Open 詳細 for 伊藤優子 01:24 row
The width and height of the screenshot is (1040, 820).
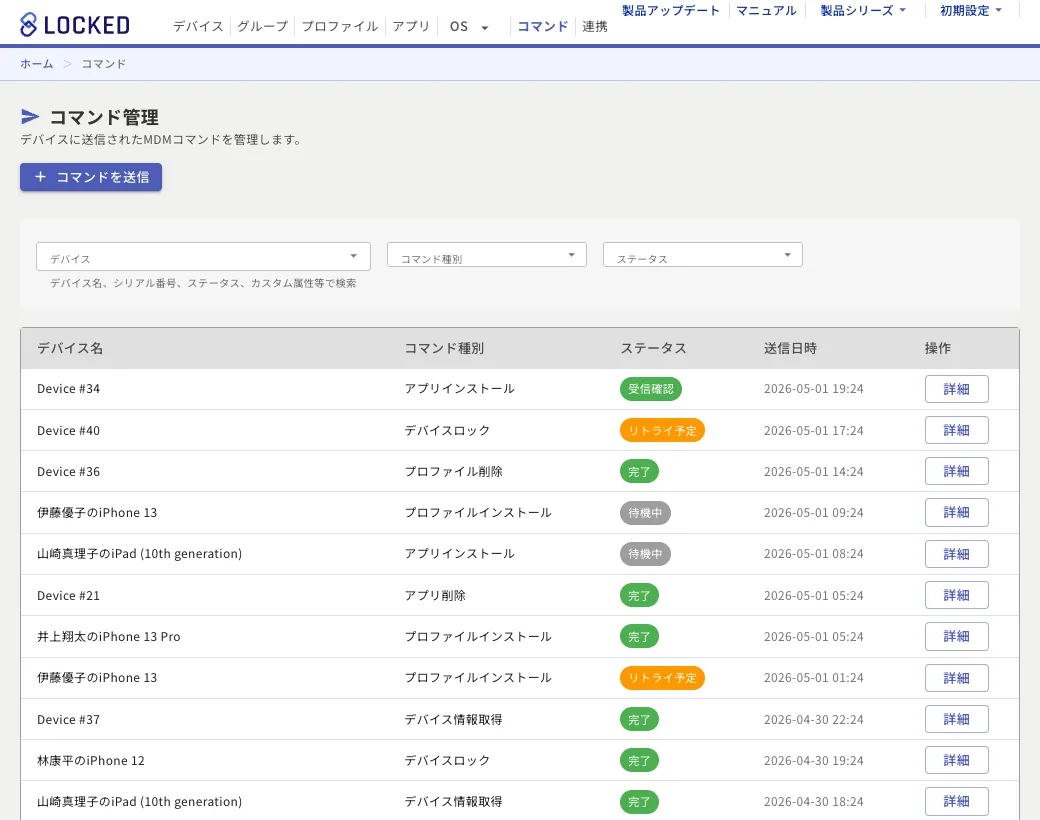956,678
